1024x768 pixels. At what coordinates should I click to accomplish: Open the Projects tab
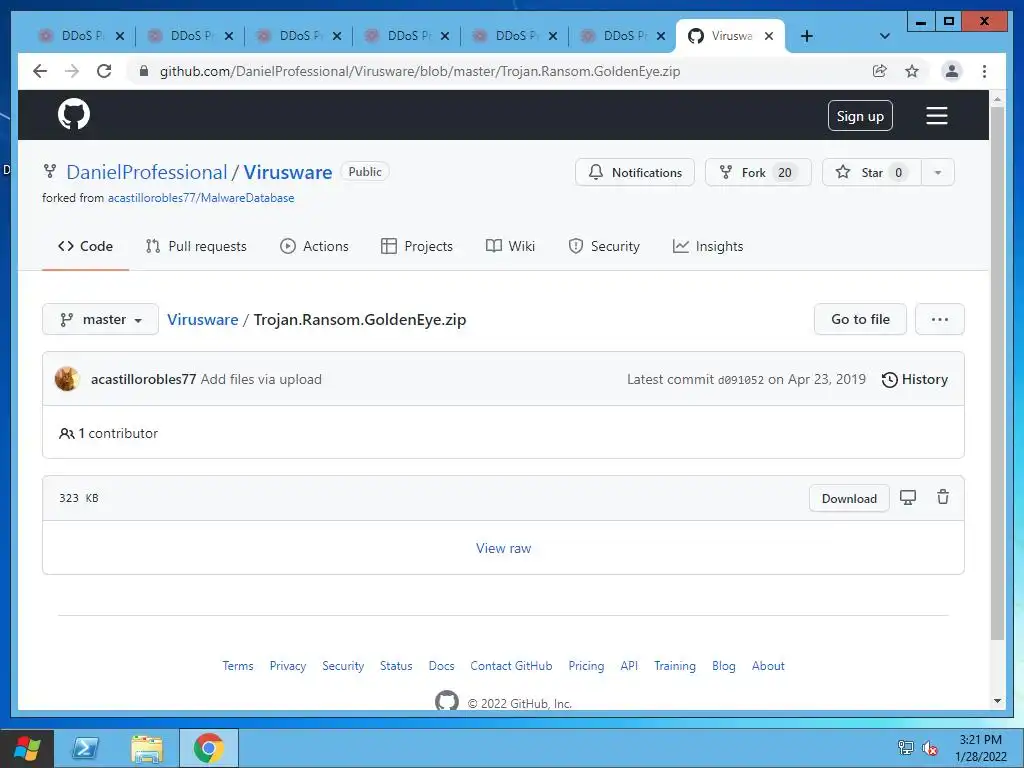tap(417, 246)
